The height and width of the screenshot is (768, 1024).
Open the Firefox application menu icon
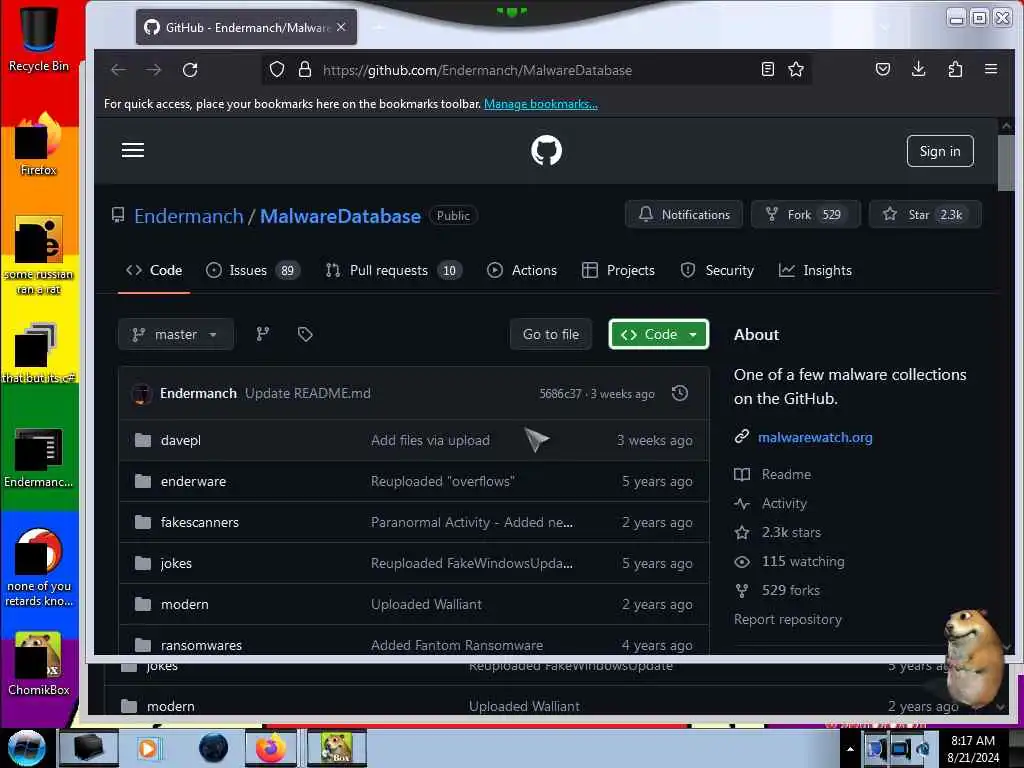coord(991,69)
